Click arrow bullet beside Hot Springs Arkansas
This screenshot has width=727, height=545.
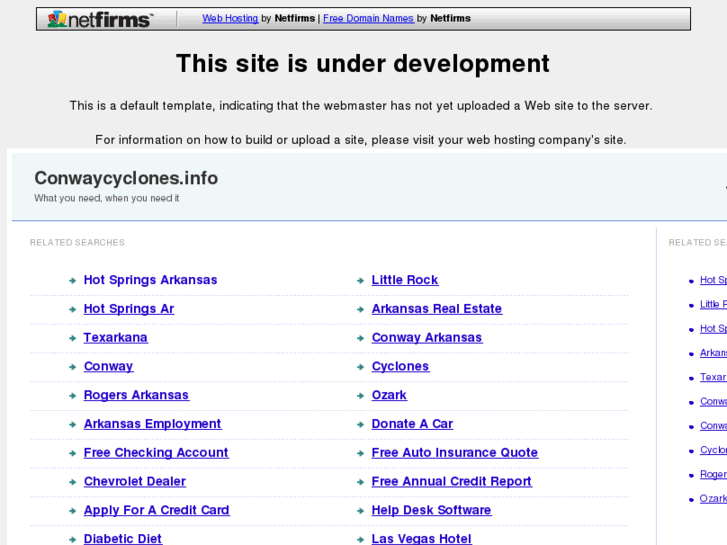tap(72, 281)
